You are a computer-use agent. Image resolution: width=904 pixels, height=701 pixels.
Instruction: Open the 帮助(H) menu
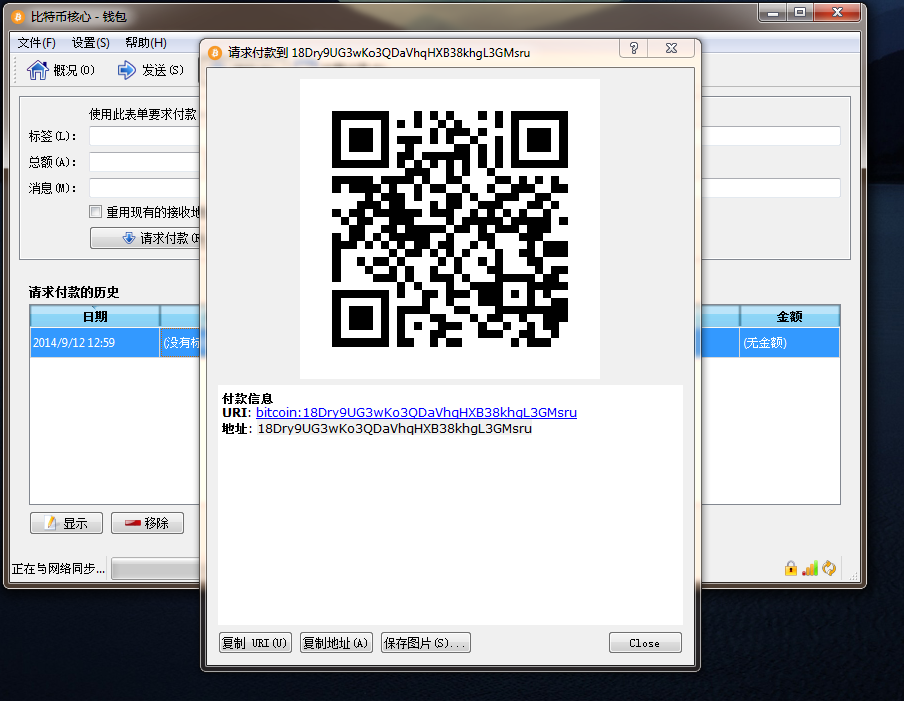(146, 43)
